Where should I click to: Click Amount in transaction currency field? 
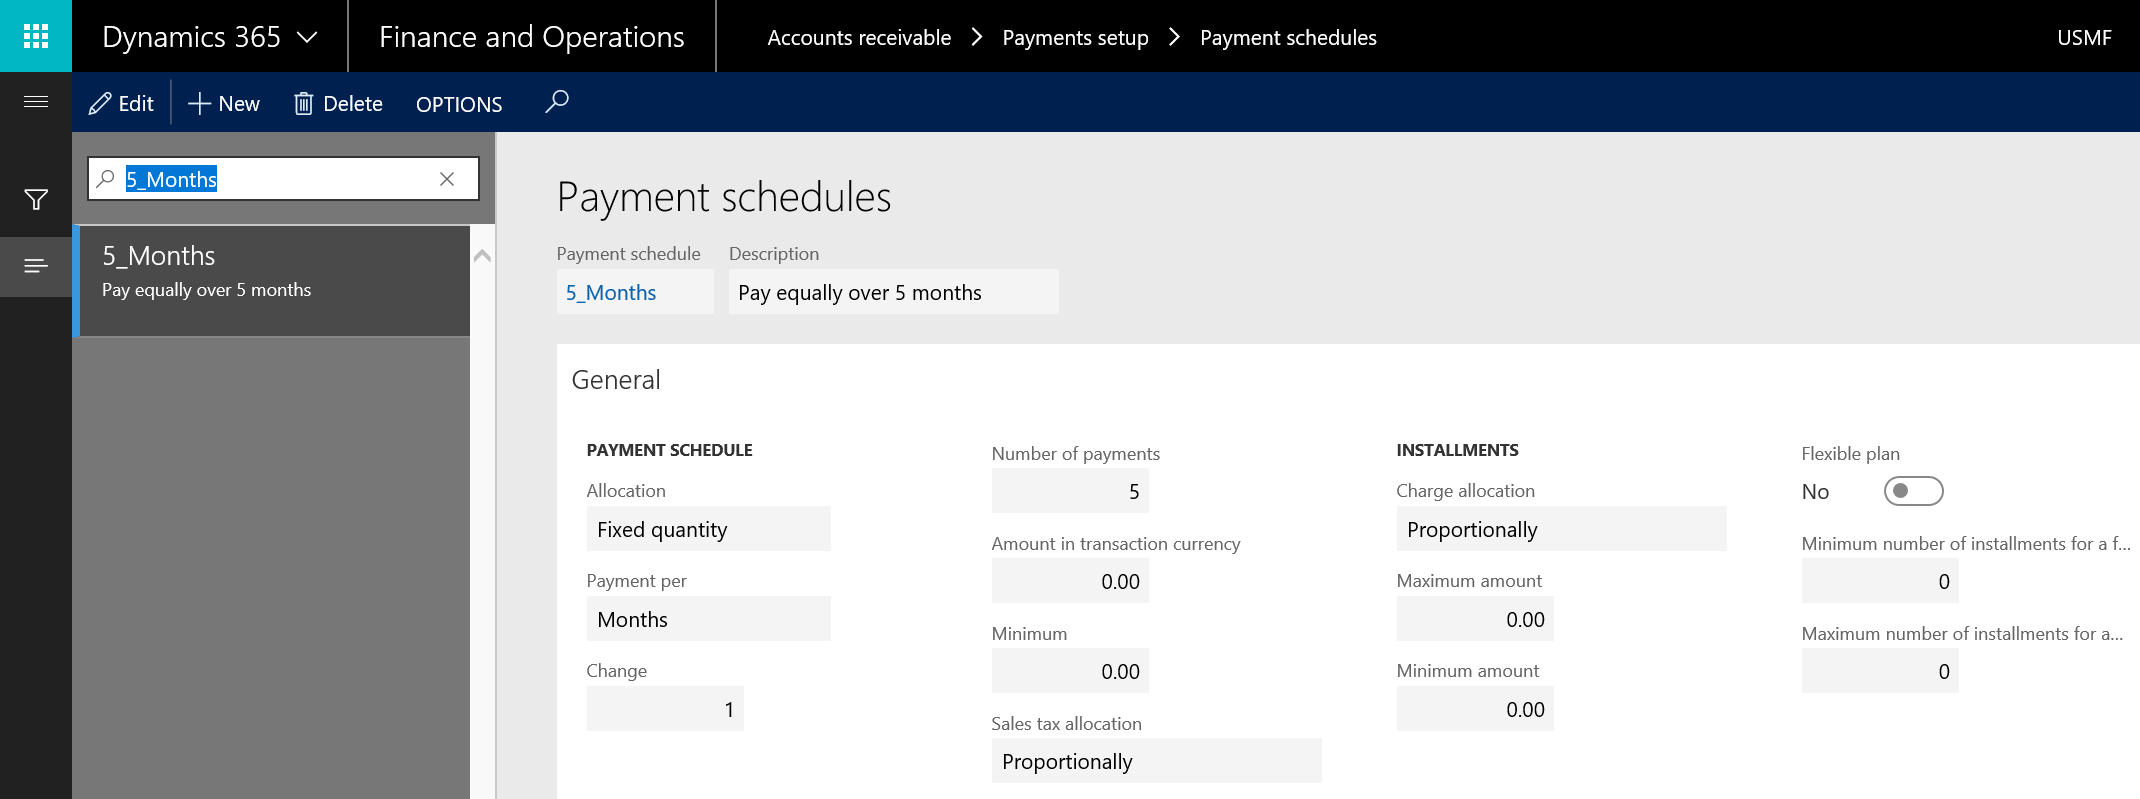1070,581
